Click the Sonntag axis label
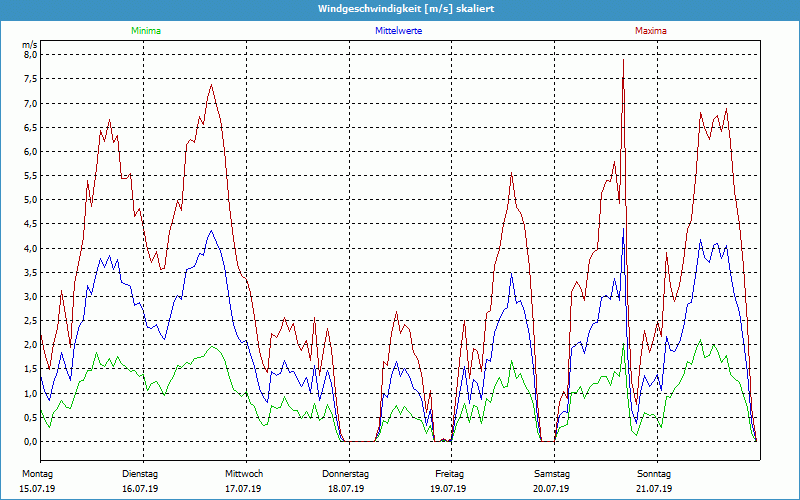 click(x=654, y=474)
